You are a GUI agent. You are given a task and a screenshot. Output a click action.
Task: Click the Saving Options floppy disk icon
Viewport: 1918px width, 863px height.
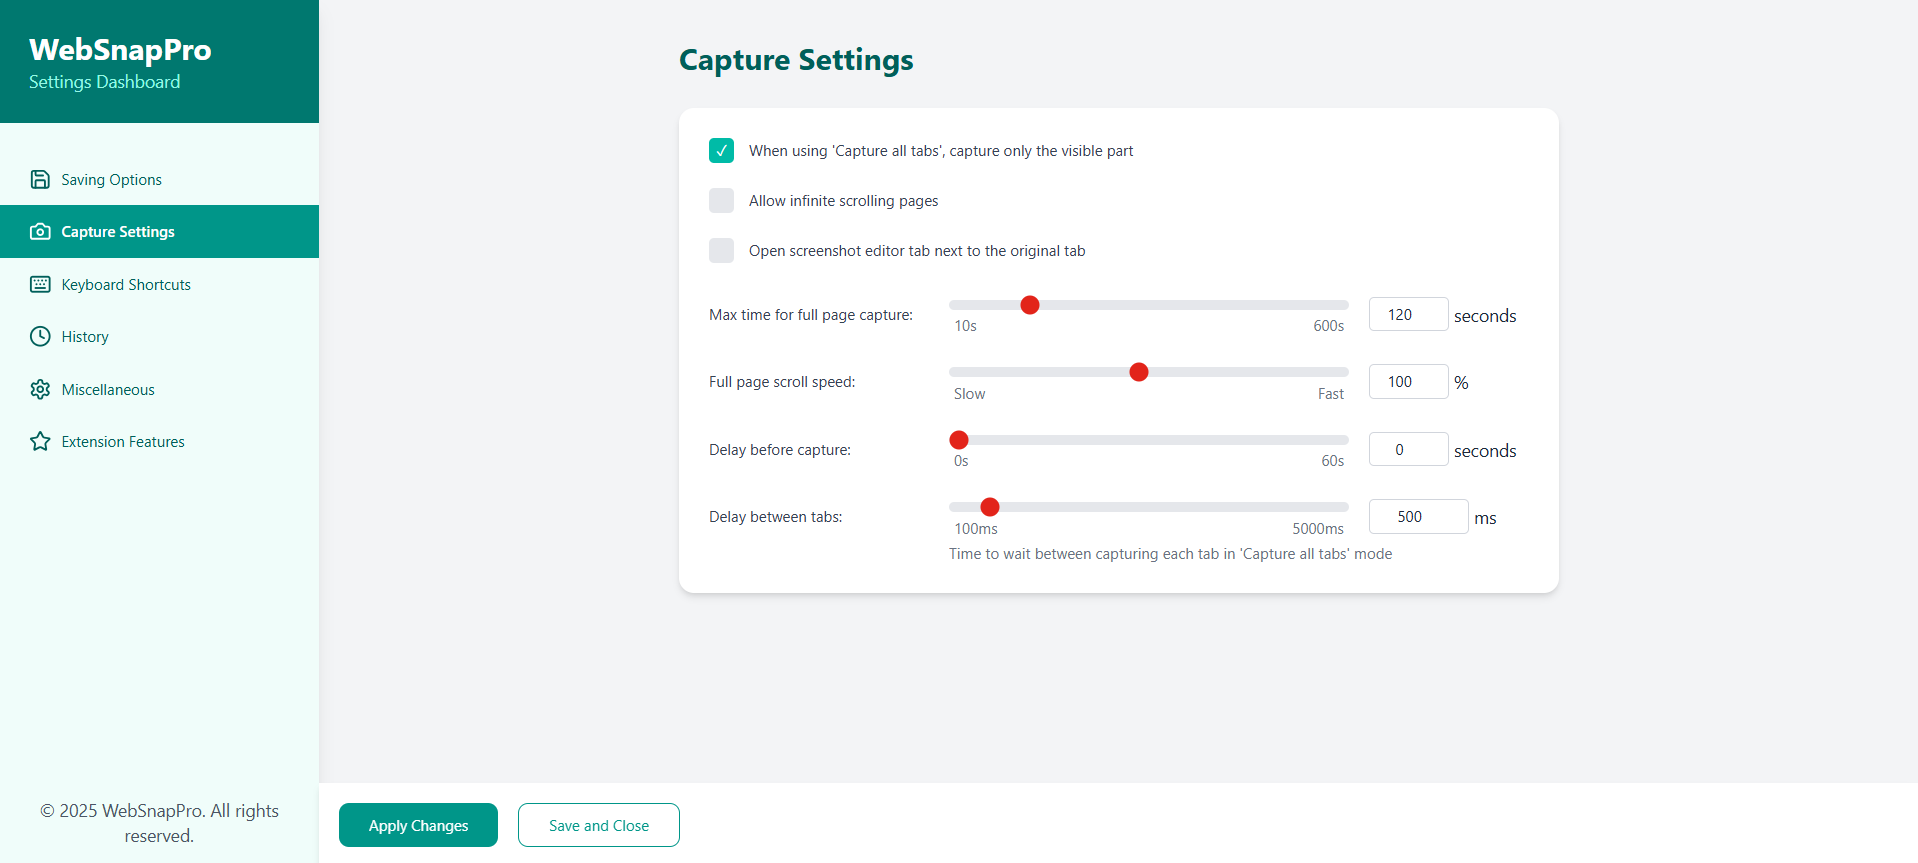pos(40,180)
